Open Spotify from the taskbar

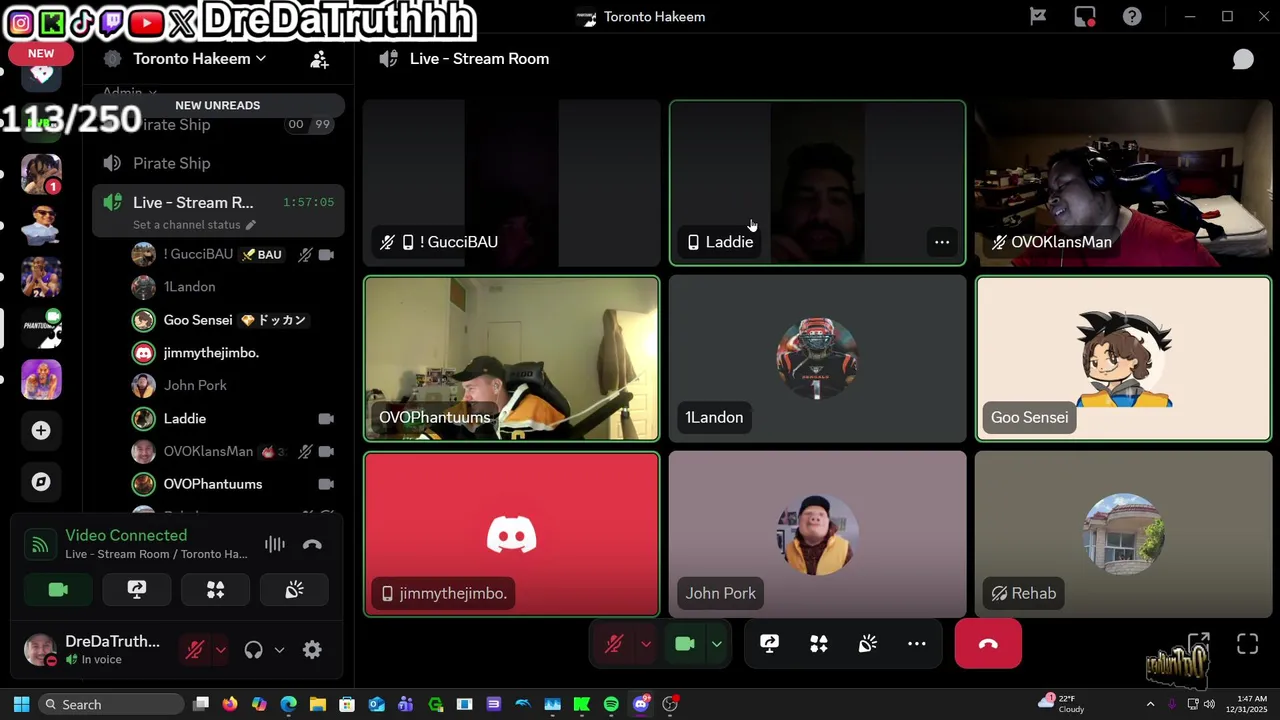click(x=611, y=704)
